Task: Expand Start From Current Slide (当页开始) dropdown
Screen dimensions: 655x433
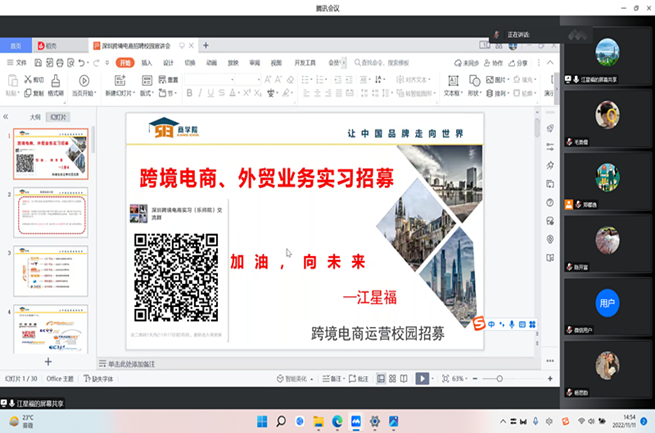Action: point(95,93)
